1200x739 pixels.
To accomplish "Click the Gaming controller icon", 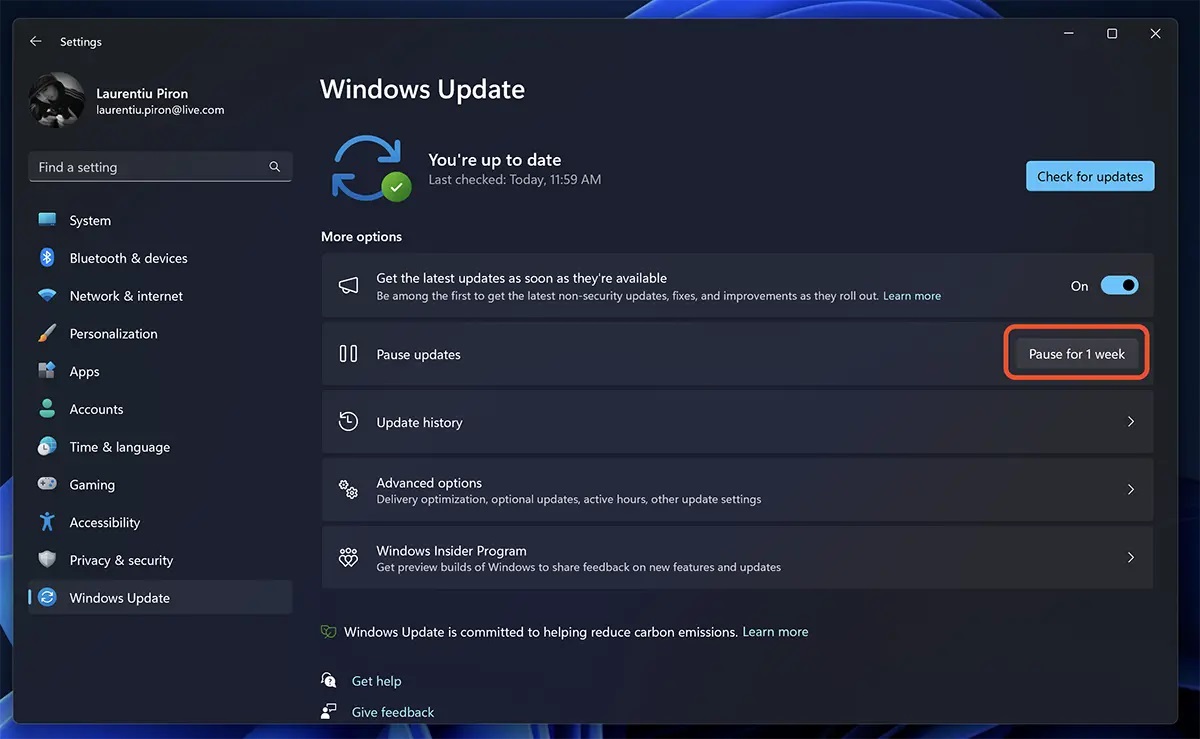I will coord(47,484).
